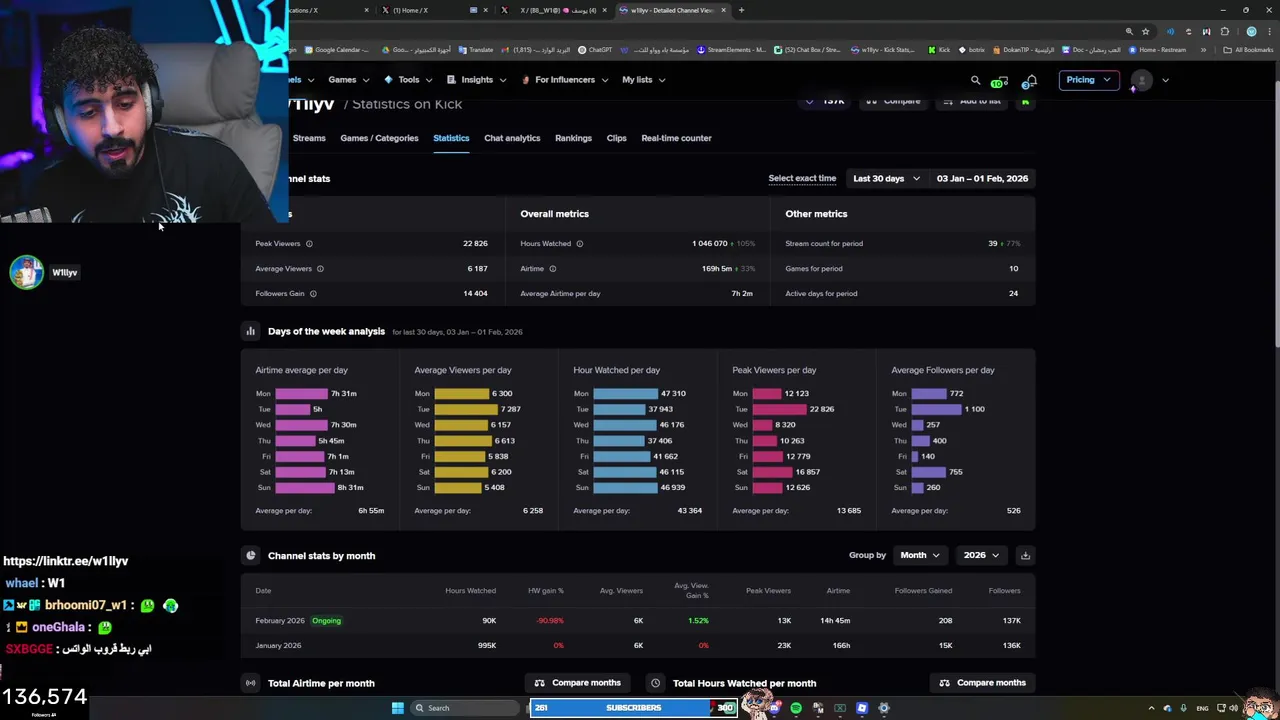Click the green streams counter icon
The image size is (1280, 720).
(x=999, y=82)
